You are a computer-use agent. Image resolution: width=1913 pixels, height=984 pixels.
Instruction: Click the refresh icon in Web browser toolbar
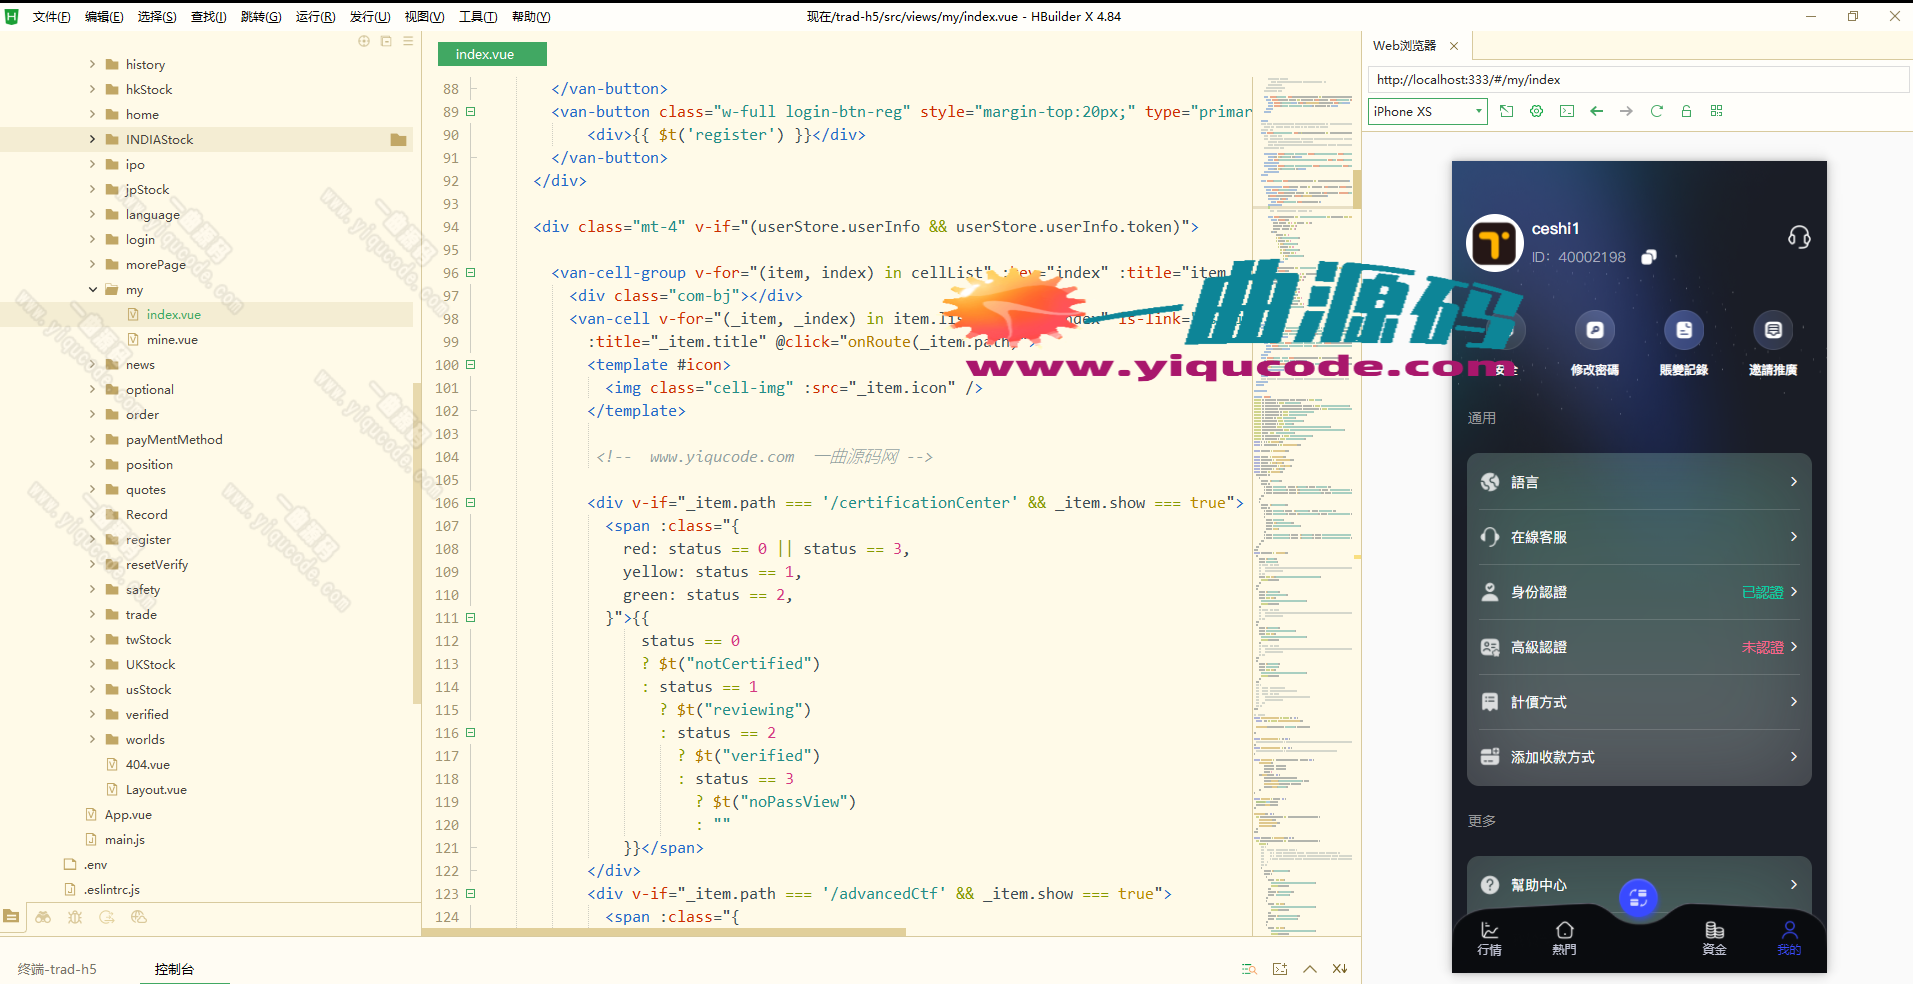point(1656,111)
